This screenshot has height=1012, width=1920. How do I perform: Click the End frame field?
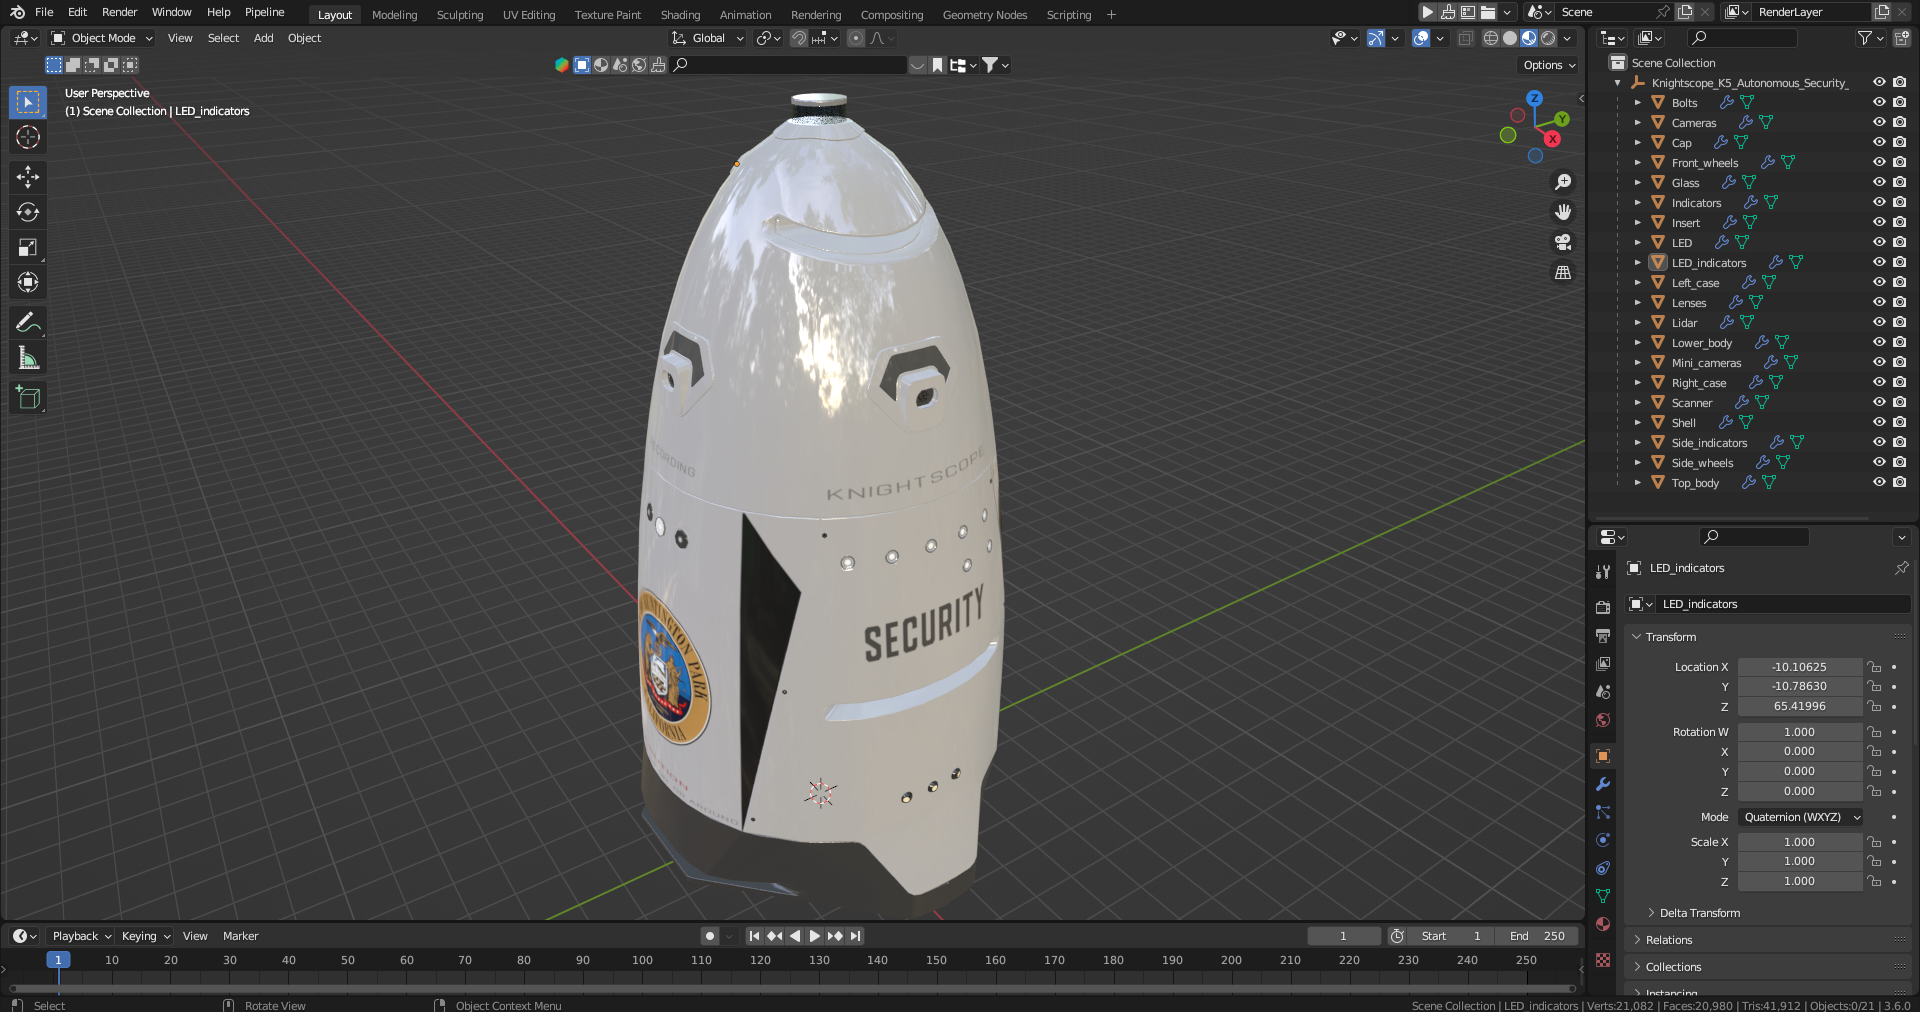[x=1537, y=936]
